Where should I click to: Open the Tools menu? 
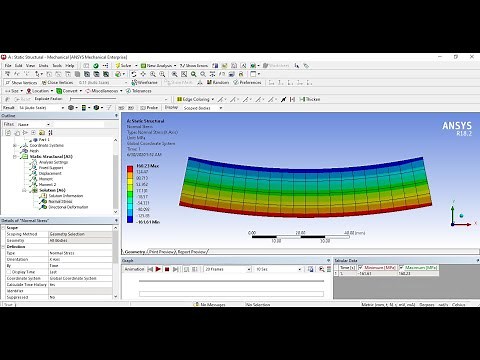click(57, 66)
